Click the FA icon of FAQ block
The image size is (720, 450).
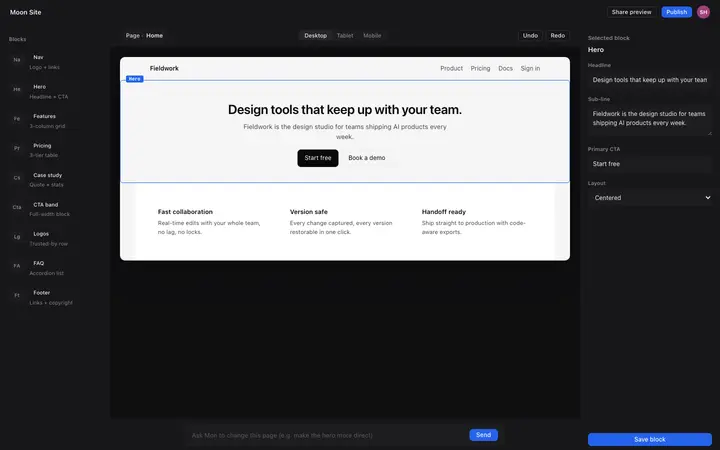17,266
